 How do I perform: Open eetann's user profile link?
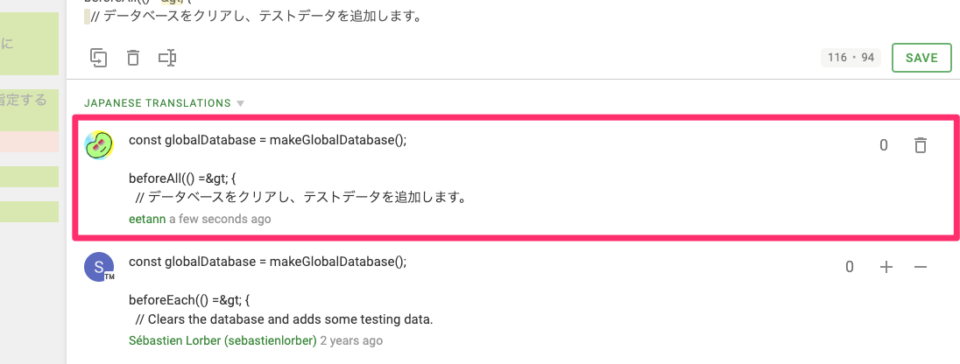pos(147,218)
